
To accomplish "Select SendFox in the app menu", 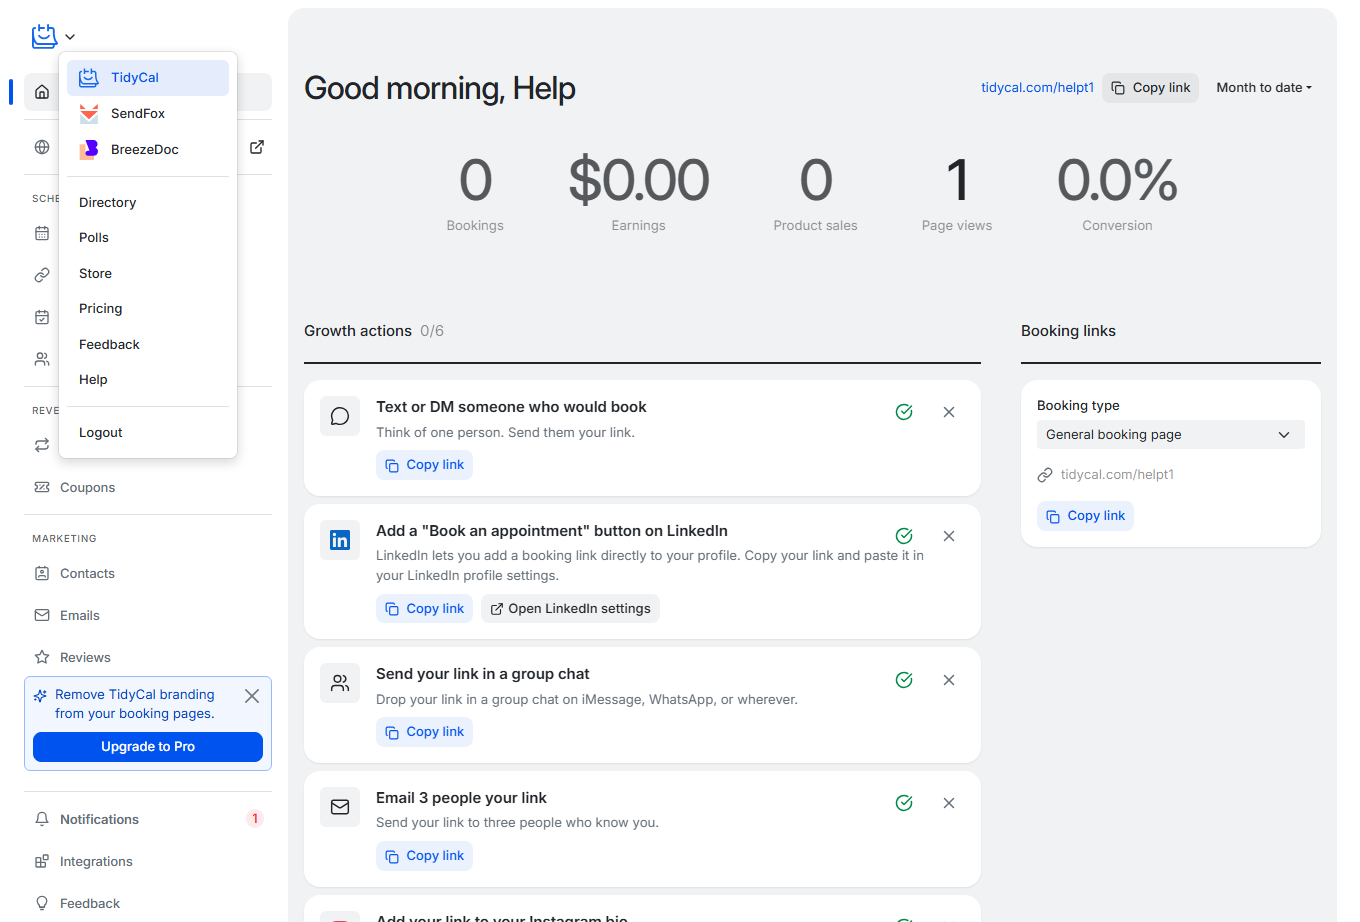I will click(148, 114).
